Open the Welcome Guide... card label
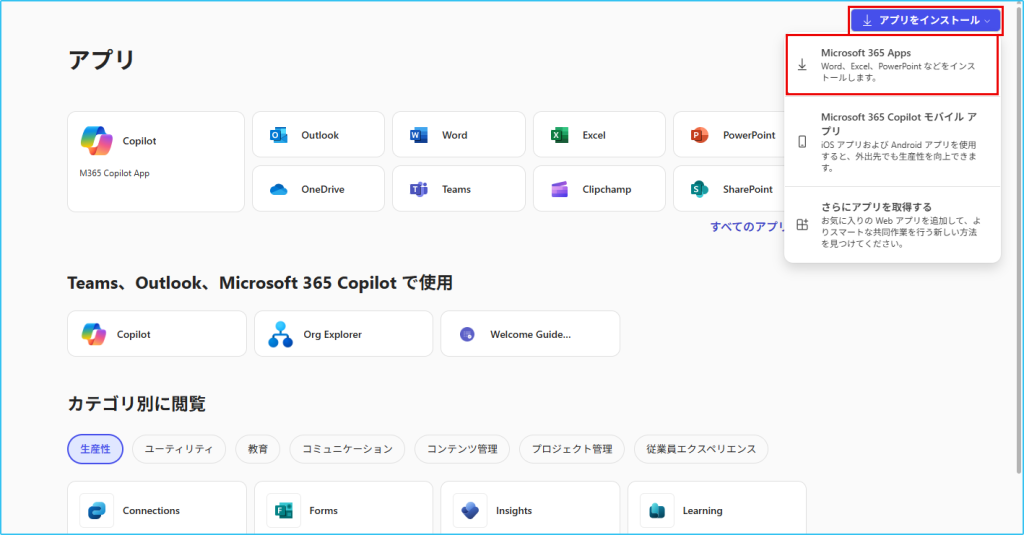1024x535 pixels. click(530, 334)
